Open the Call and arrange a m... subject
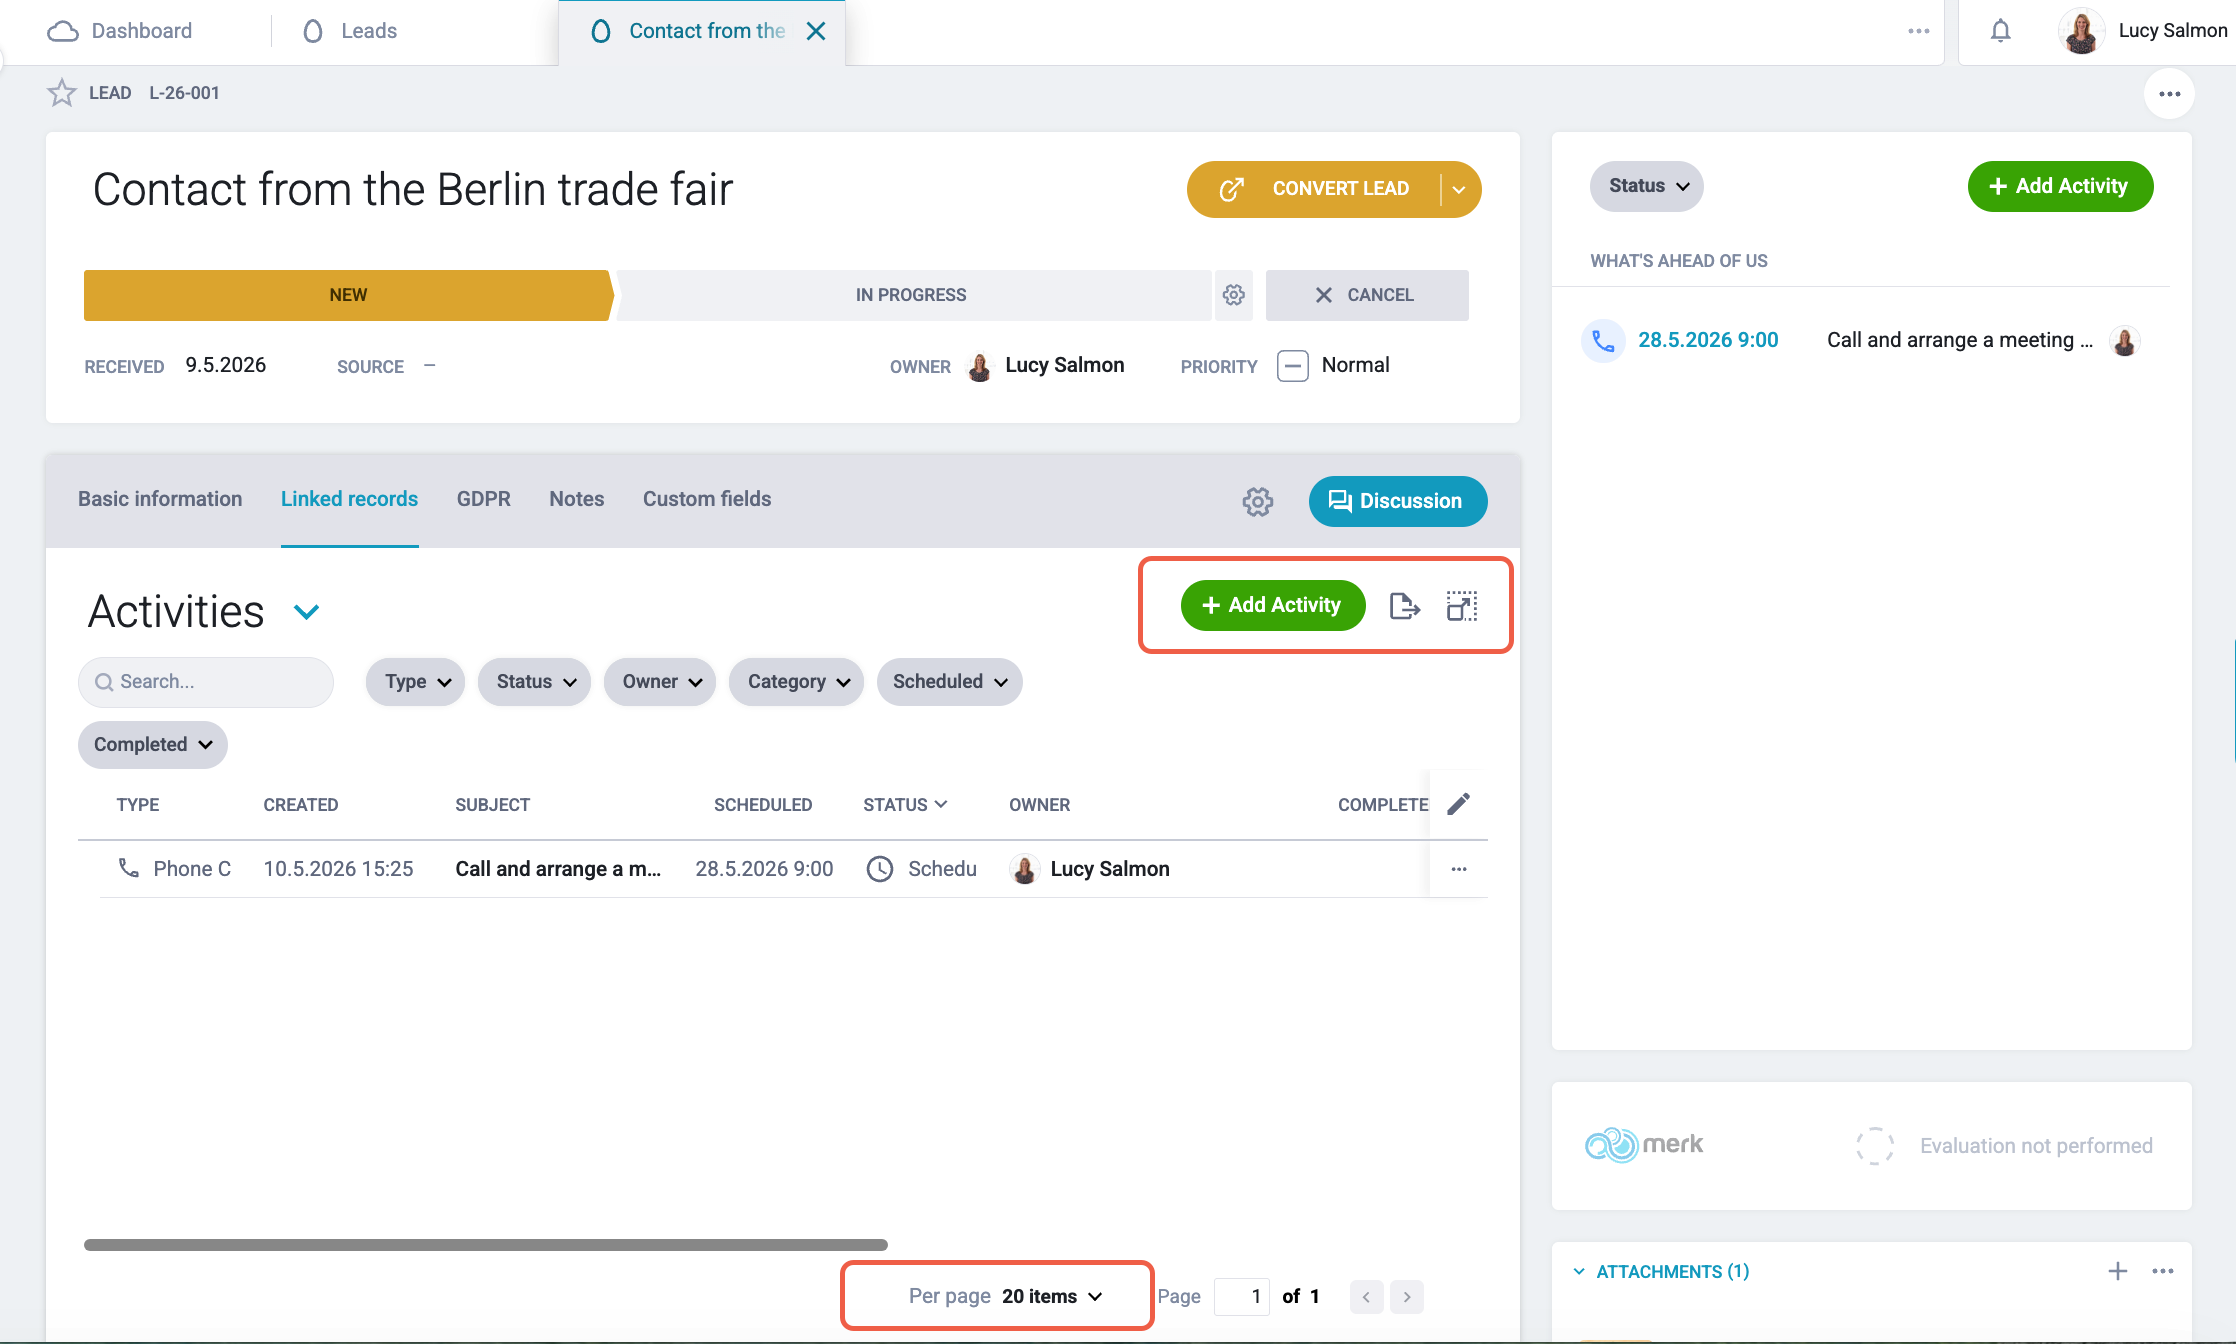The height and width of the screenshot is (1344, 2236). click(558, 869)
